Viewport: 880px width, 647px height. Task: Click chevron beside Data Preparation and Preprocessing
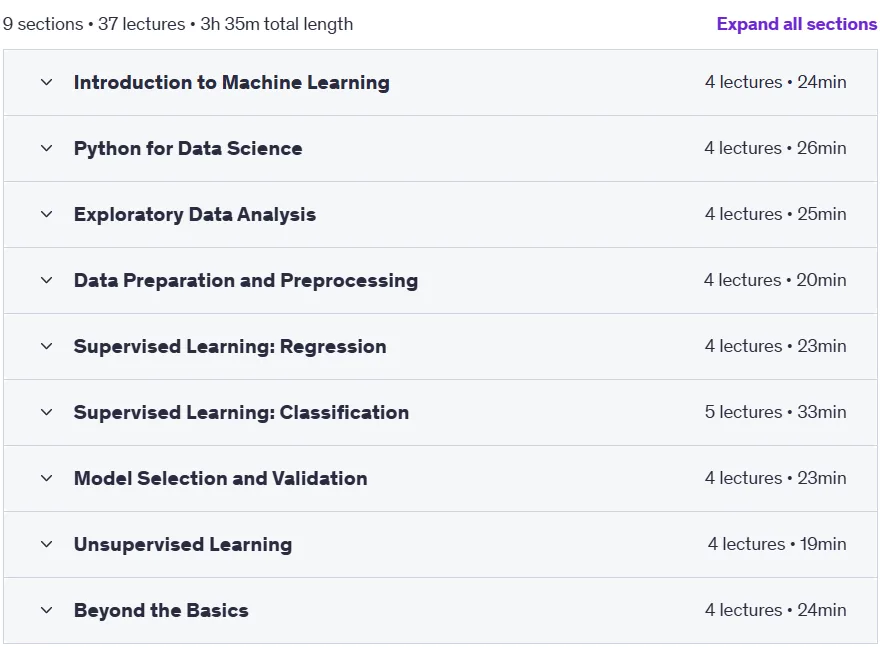(47, 281)
